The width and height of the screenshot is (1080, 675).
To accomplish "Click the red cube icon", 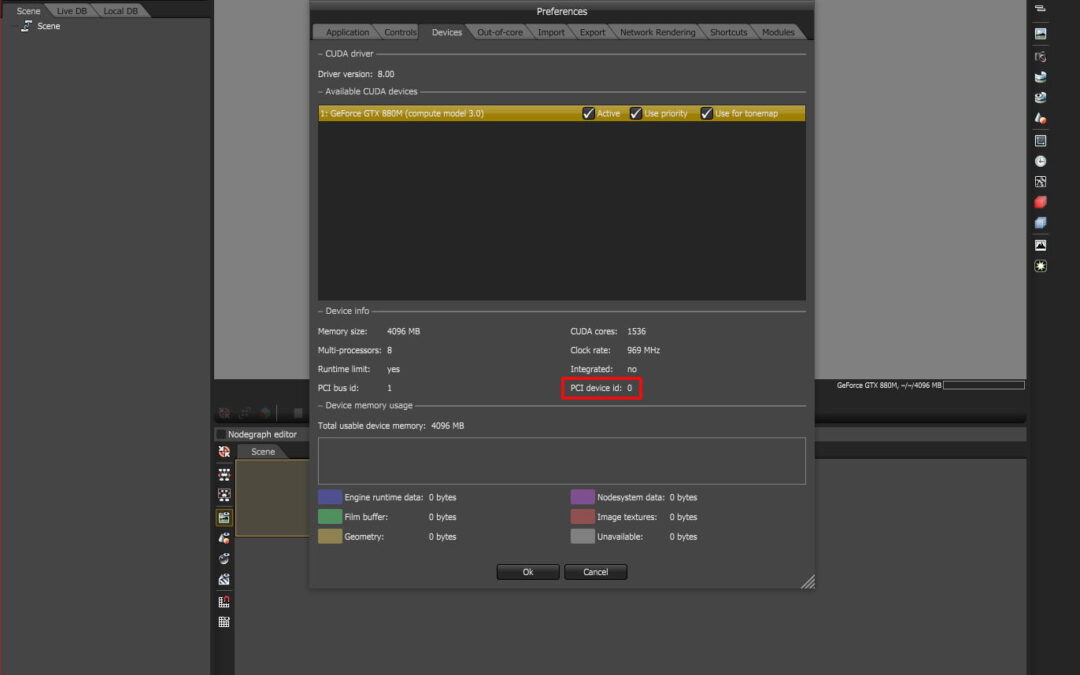I will pyautogui.click(x=1040, y=202).
